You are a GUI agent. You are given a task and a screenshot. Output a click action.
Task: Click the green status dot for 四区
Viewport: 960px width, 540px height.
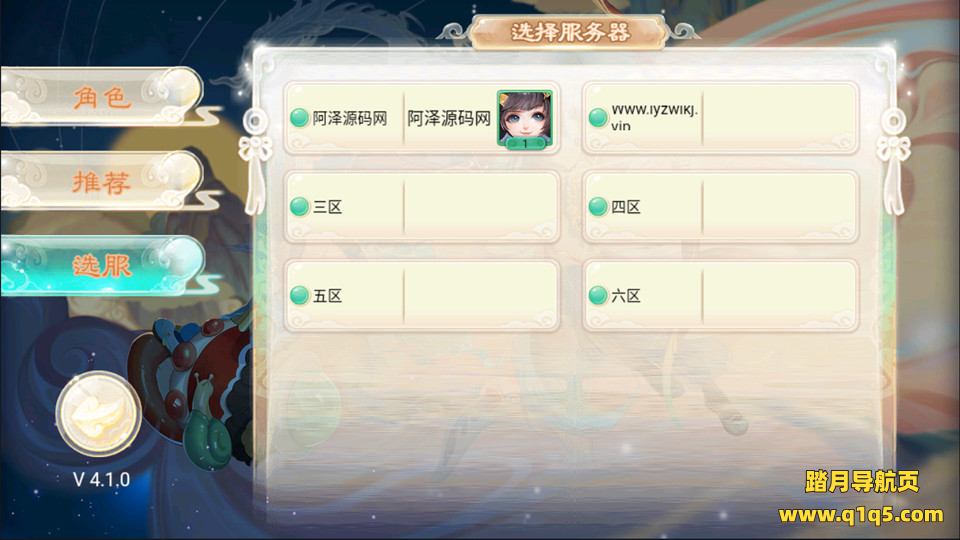pyautogui.click(x=598, y=207)
